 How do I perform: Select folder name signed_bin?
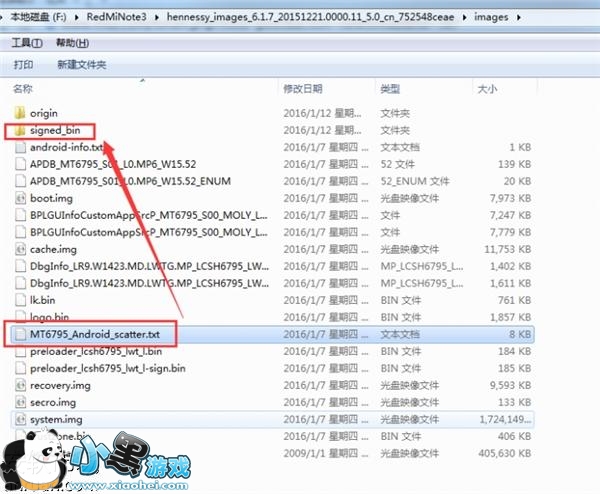point(55,130)
